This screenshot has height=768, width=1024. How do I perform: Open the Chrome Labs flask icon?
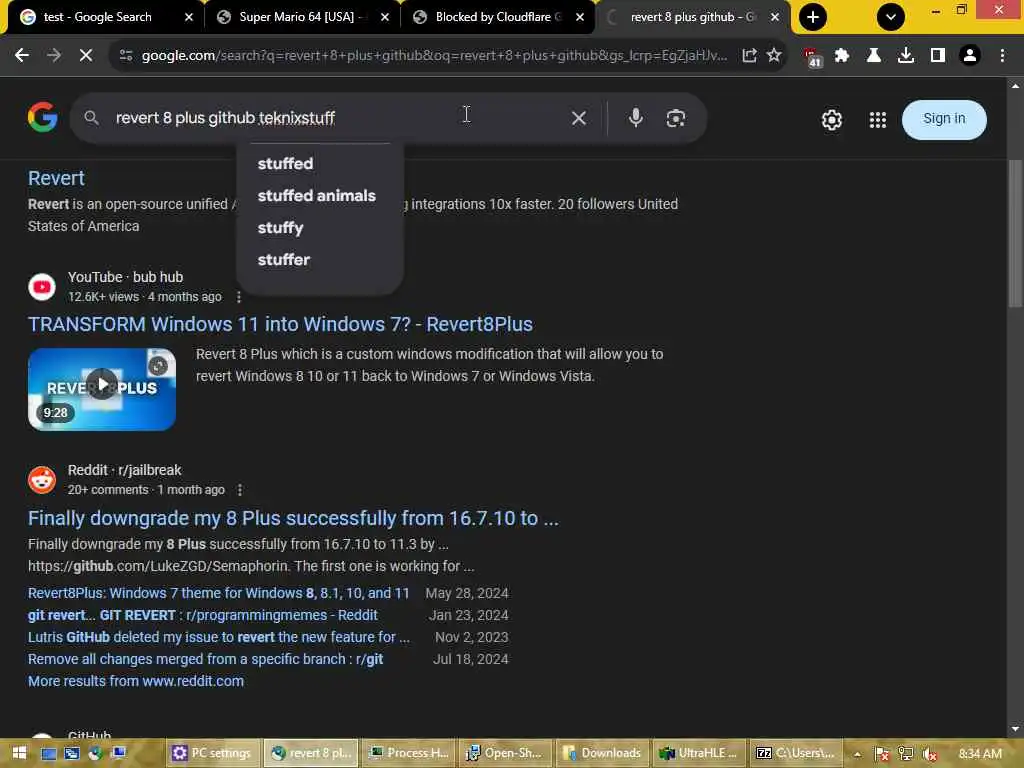(x=873, y=56)
